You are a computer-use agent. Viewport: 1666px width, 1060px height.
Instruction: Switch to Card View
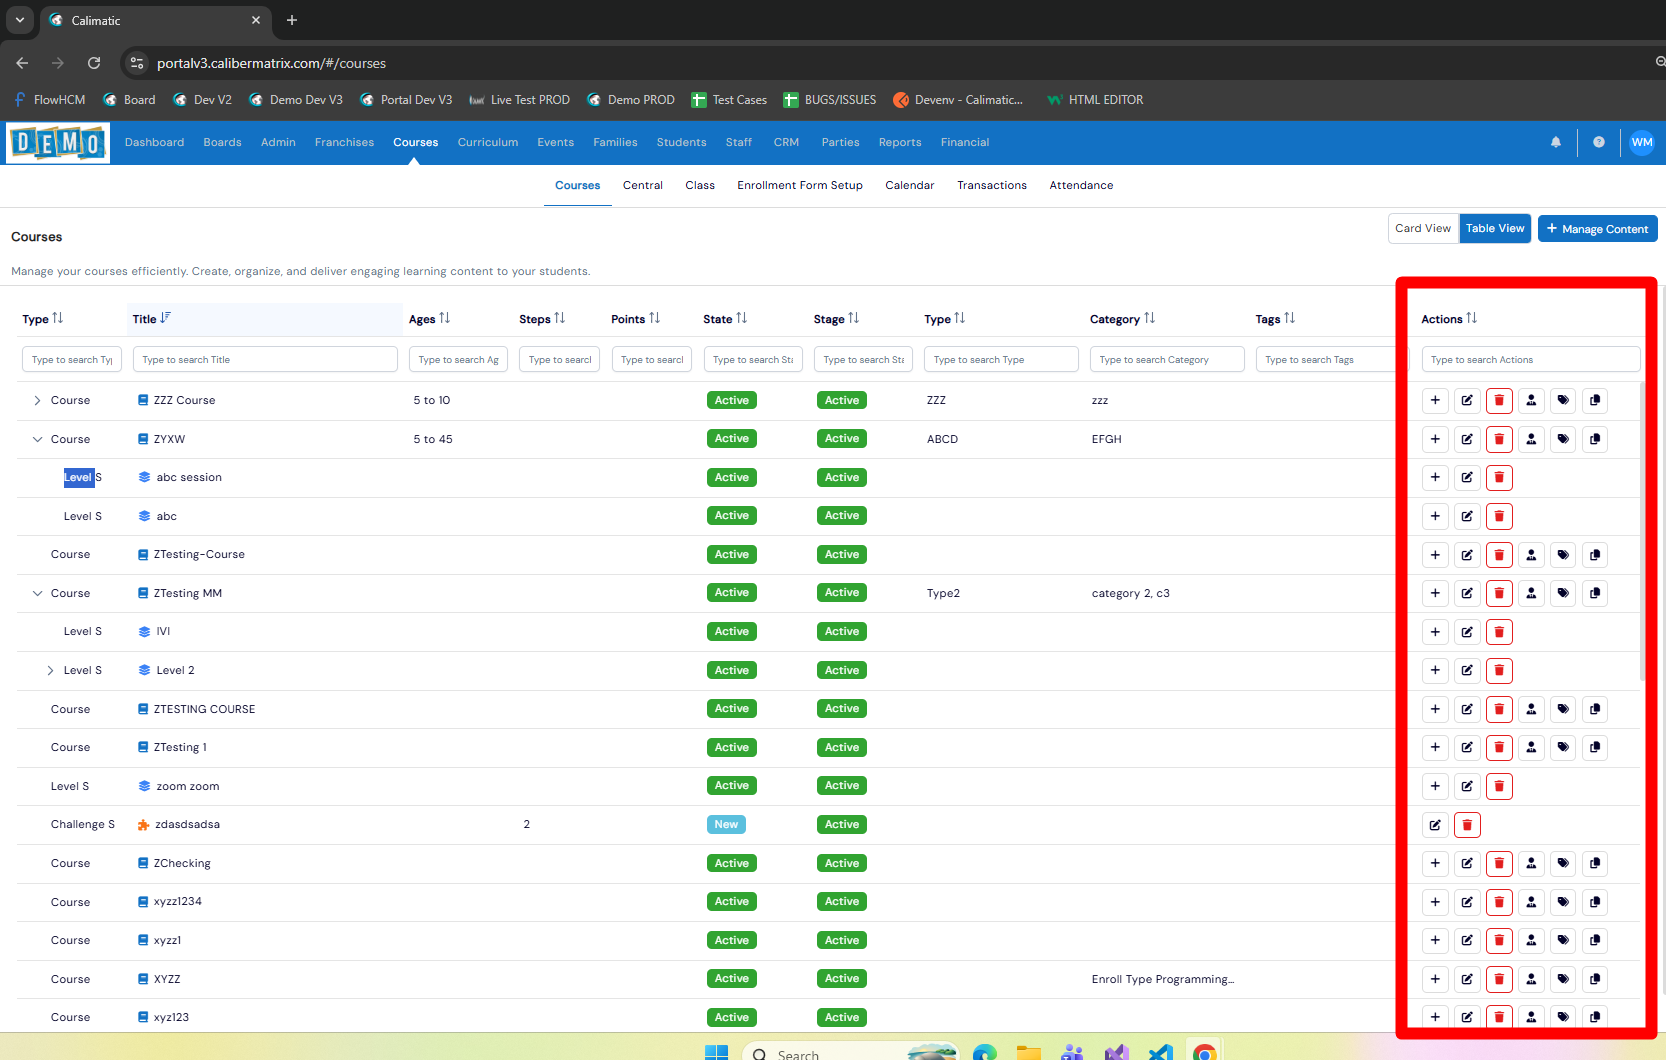pyautogui.click(x=1423, y=228)
